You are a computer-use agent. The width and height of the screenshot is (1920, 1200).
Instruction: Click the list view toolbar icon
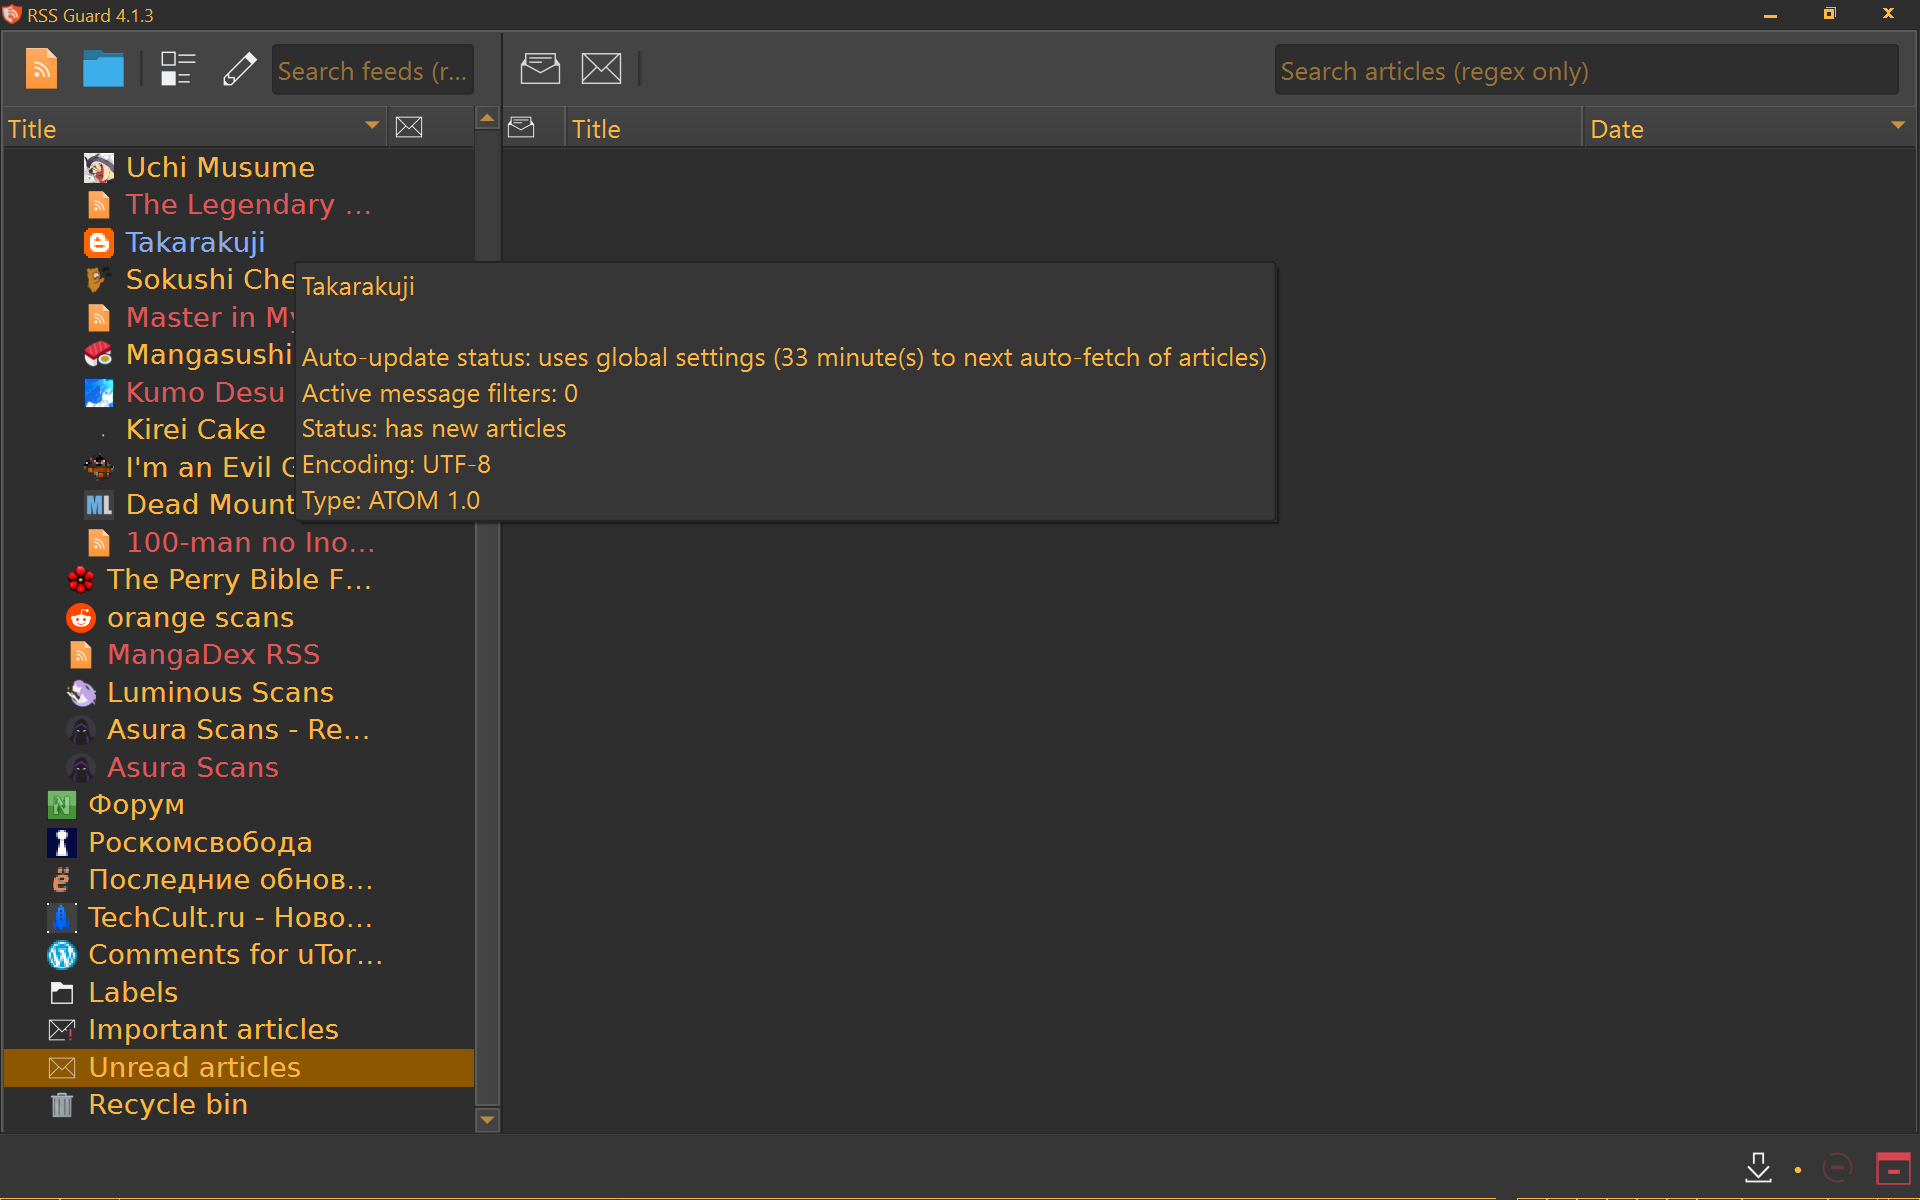[x=177, y=69]
